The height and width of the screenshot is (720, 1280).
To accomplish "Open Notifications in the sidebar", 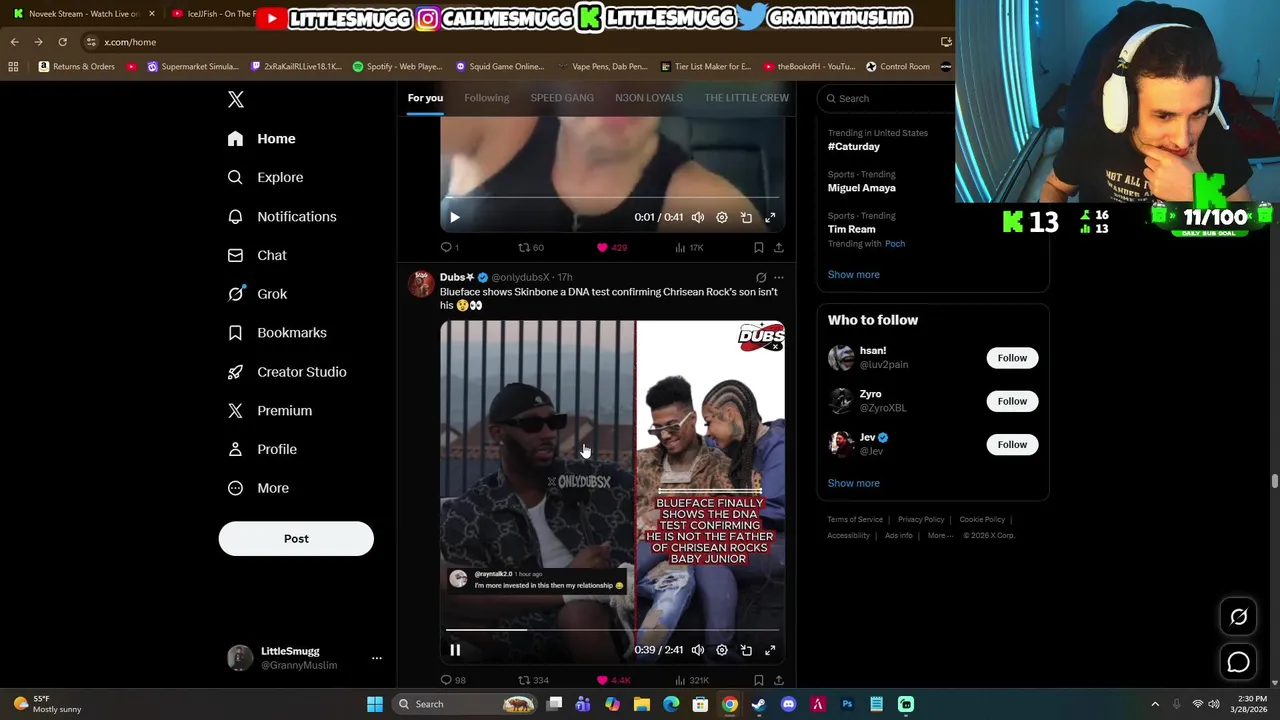I will [x=282, y=216].
